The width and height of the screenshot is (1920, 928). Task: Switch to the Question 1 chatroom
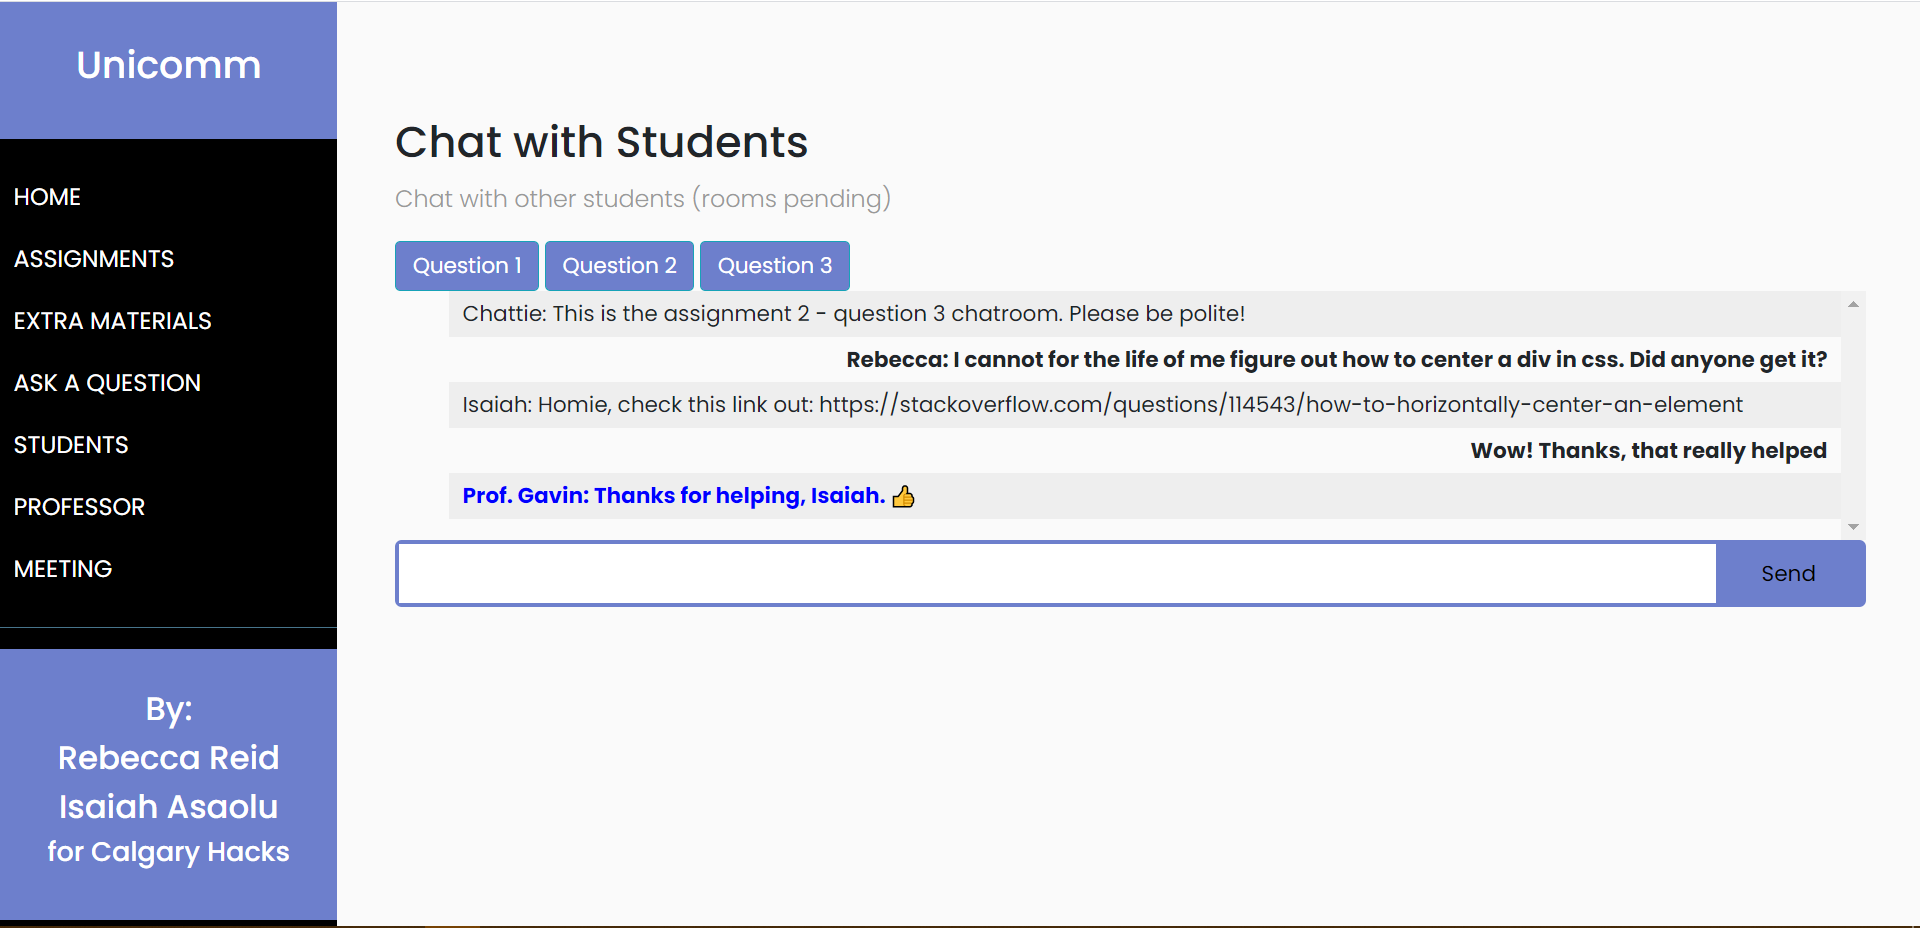(467, 266)
